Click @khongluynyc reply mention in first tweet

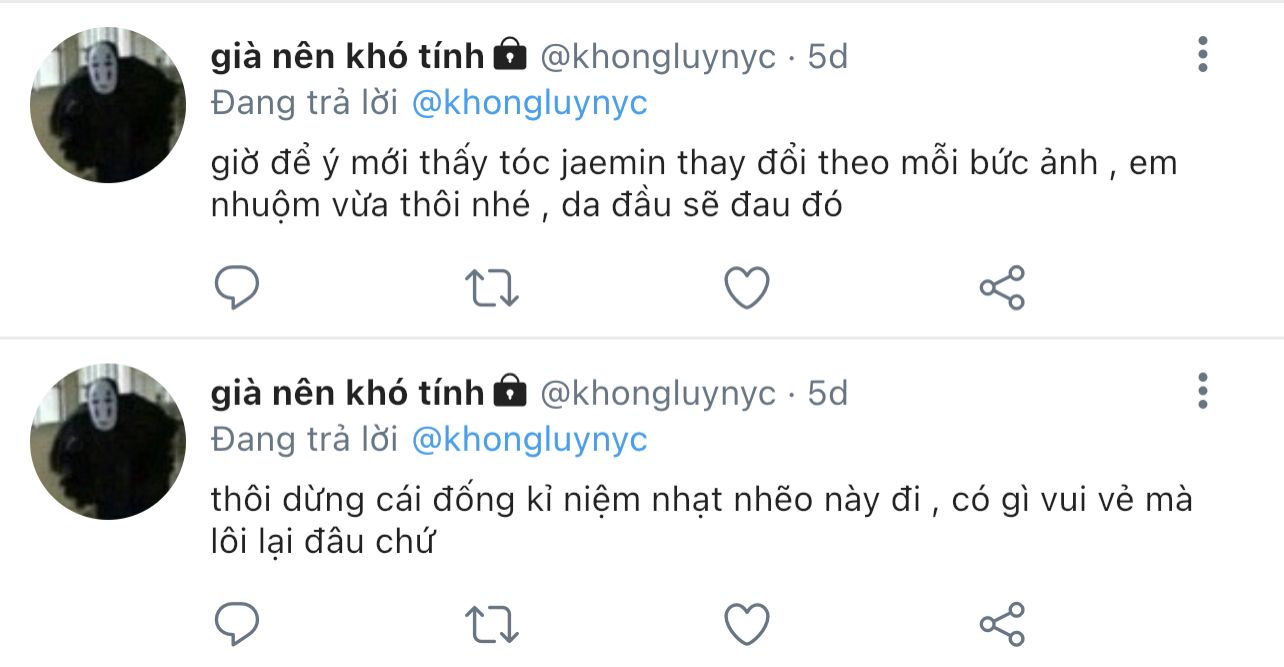click(530, 103)
